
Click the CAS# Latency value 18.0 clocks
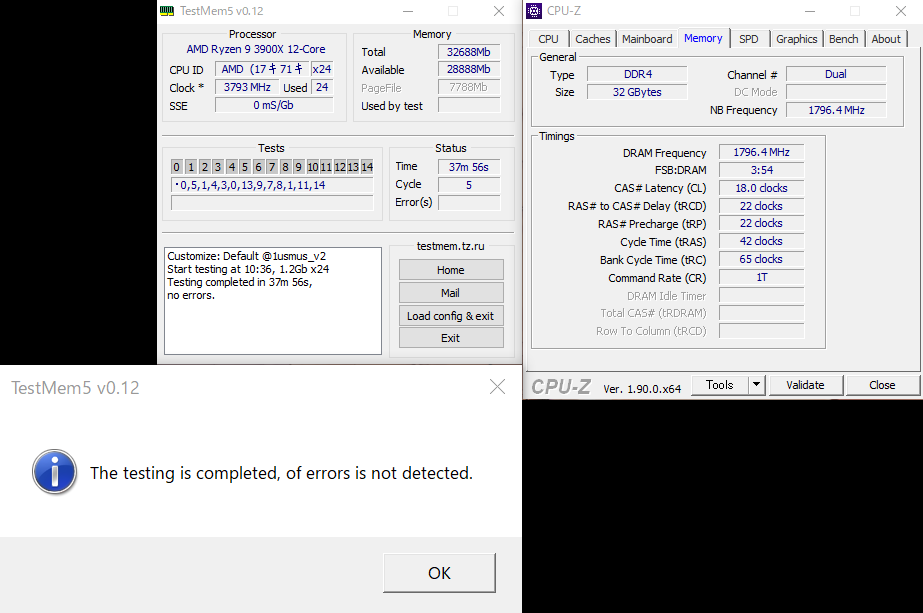point(761,188)
